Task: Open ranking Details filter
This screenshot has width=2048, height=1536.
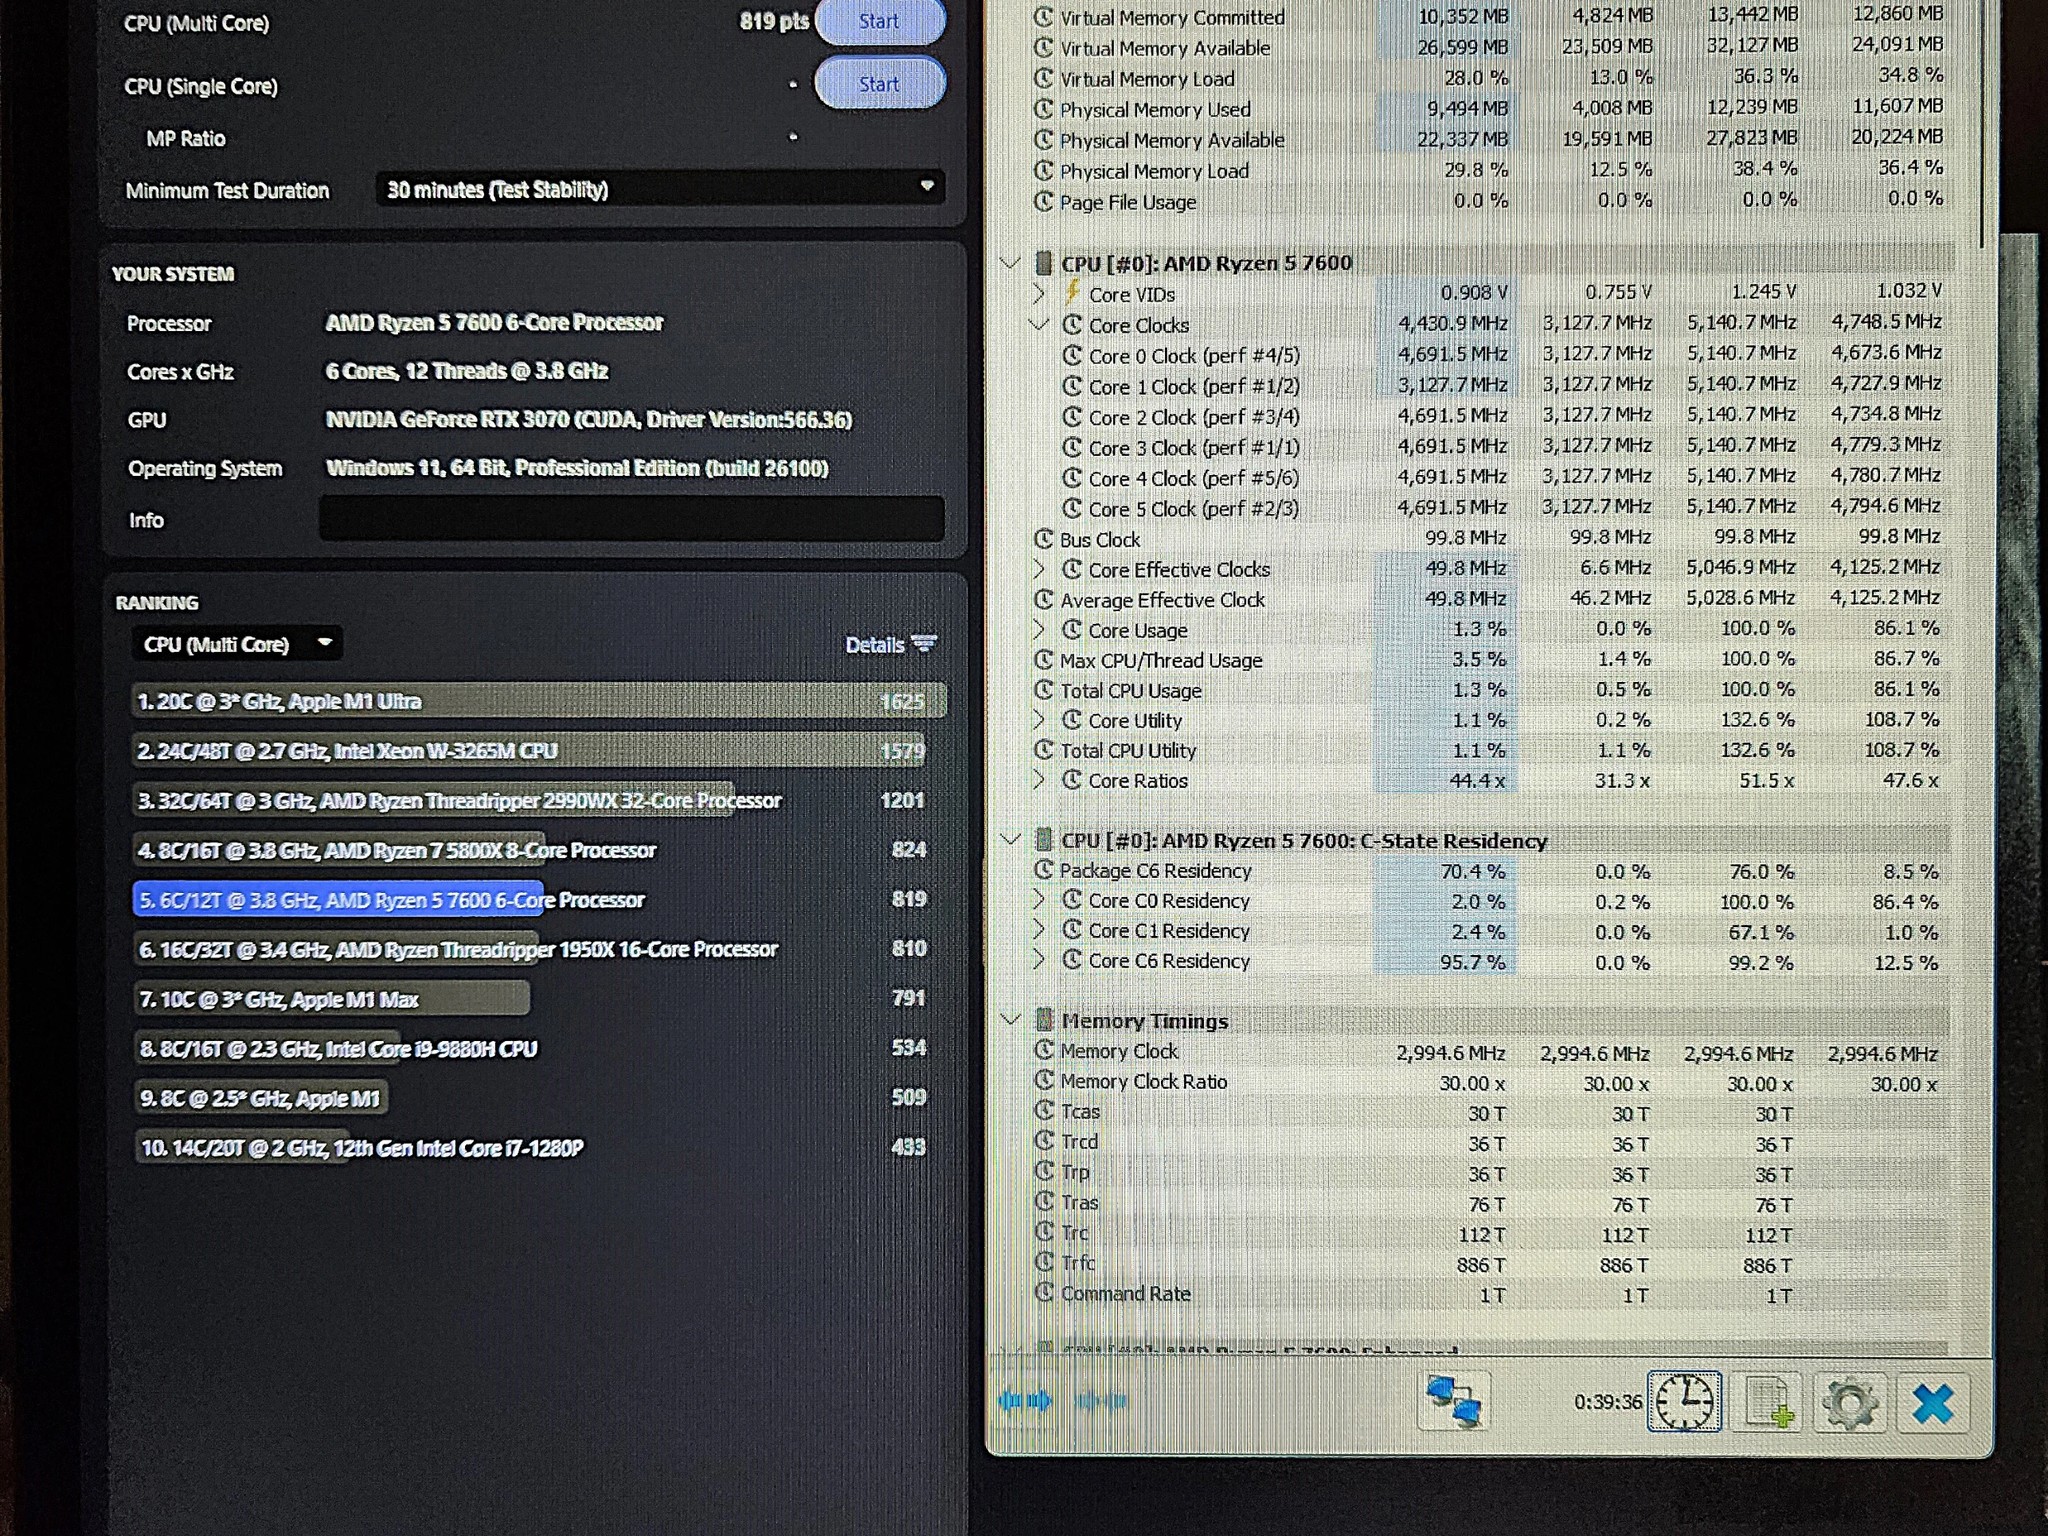Action: [890, 645]
